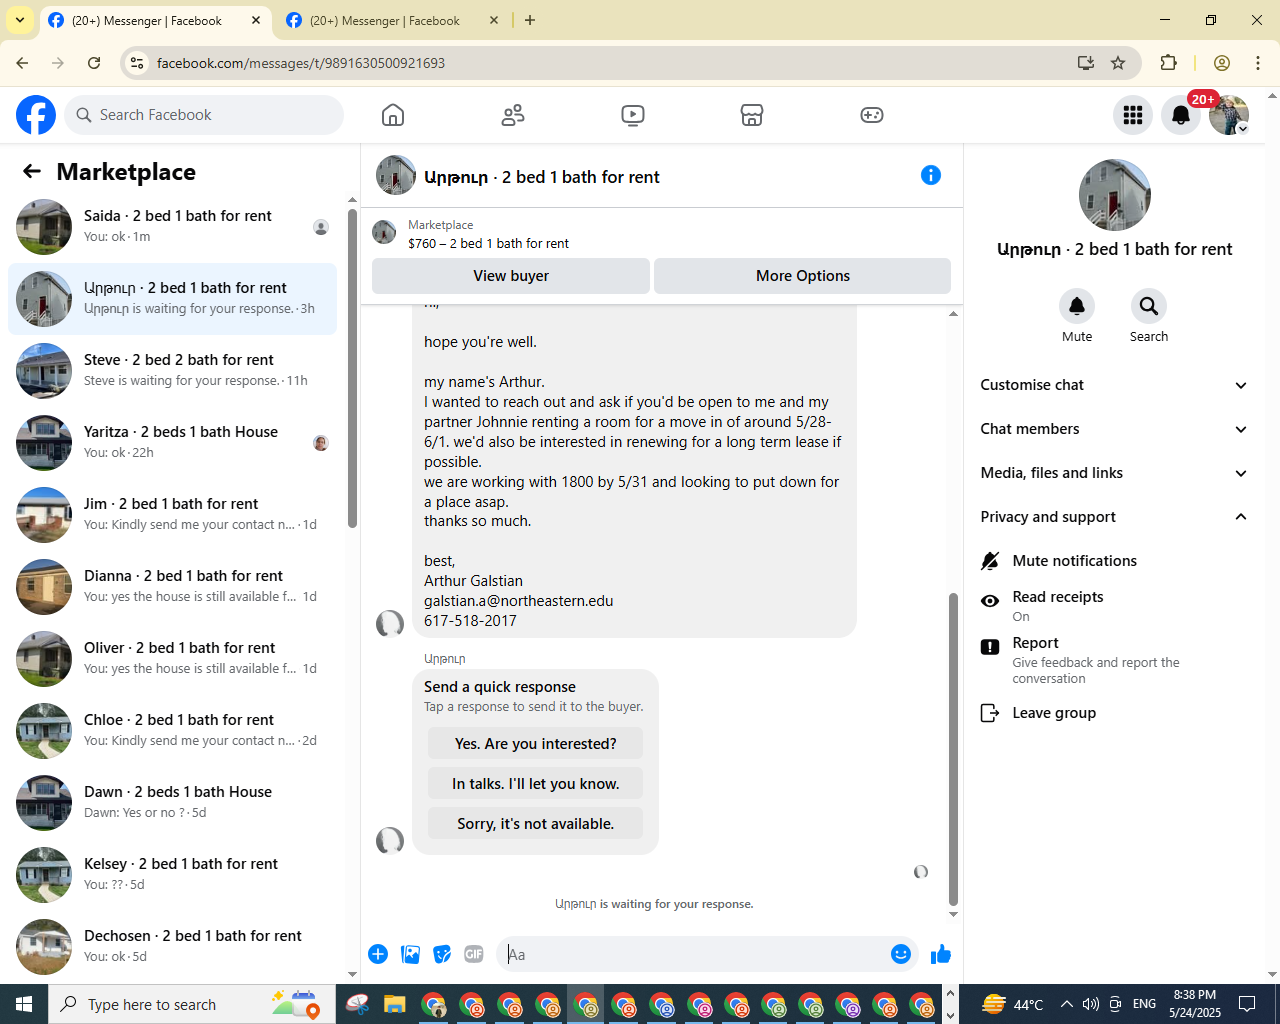The width and height of the screenshot is (1280, 1024).
Task: Focus the Aa message input field
Action: click(695, 954)
